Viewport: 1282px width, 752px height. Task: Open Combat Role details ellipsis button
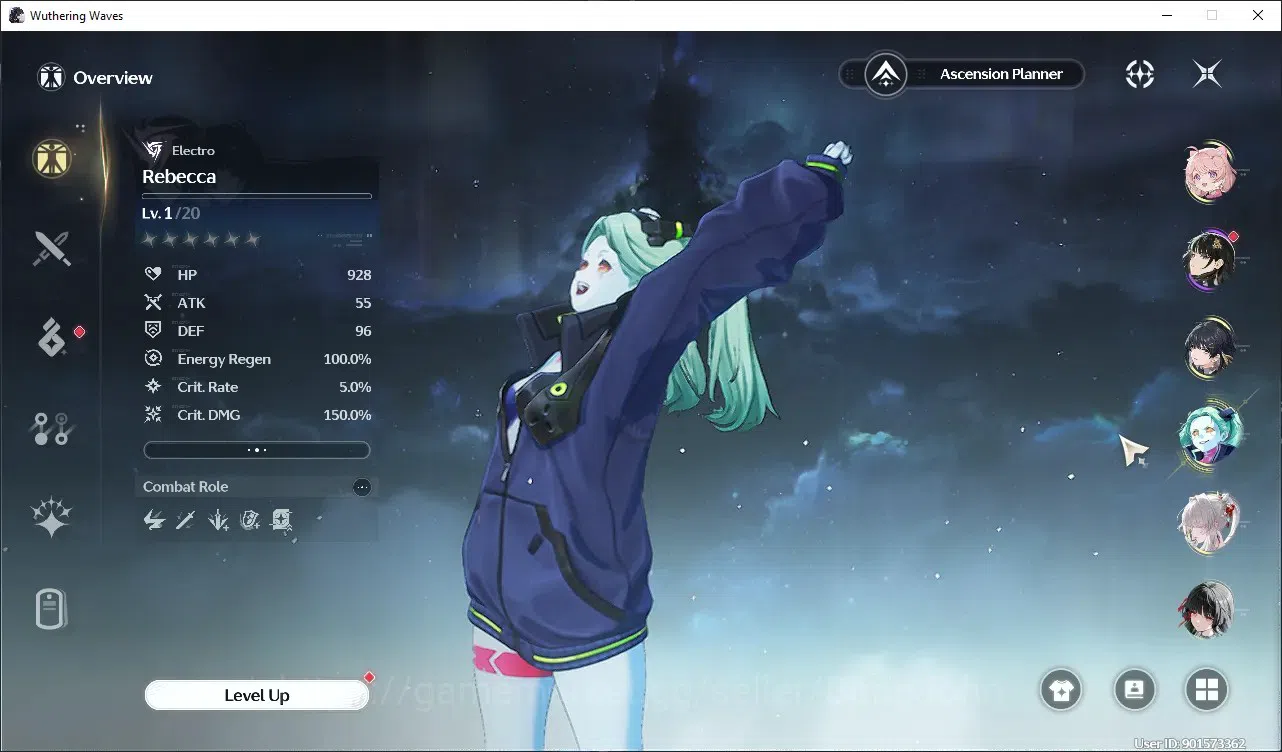point(362,487)
